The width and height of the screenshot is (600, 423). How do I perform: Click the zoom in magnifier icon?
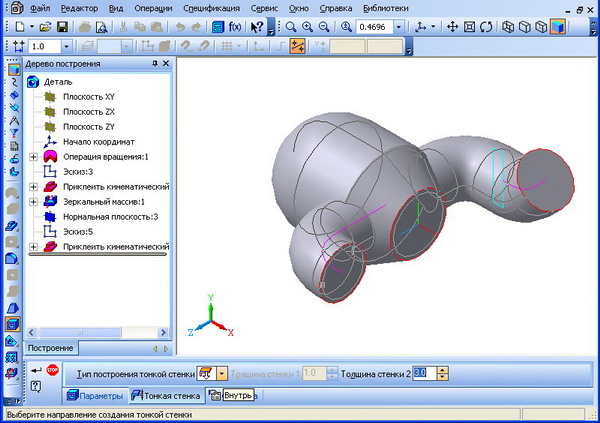point(306,25)
